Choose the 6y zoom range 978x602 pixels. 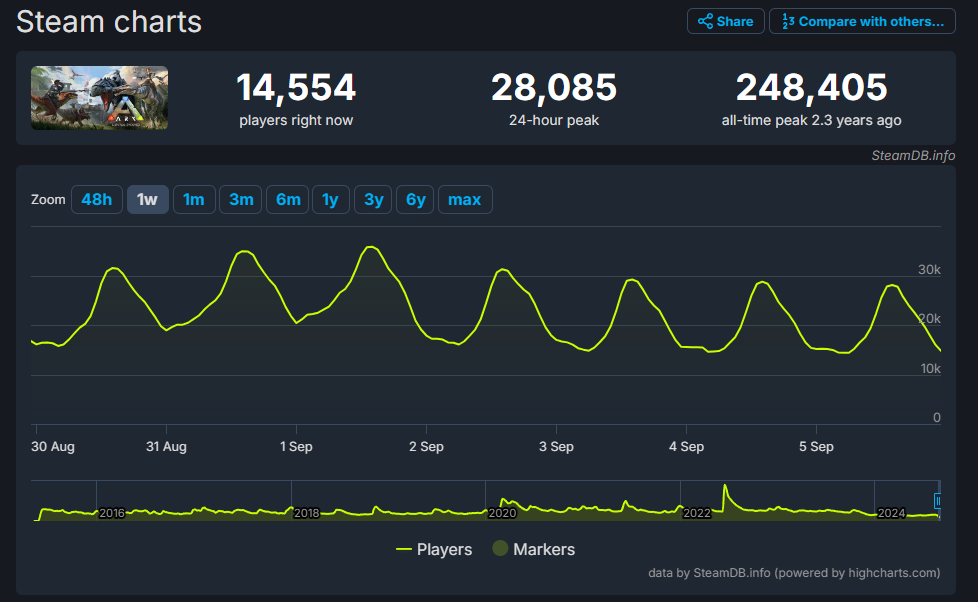(415, 200)
